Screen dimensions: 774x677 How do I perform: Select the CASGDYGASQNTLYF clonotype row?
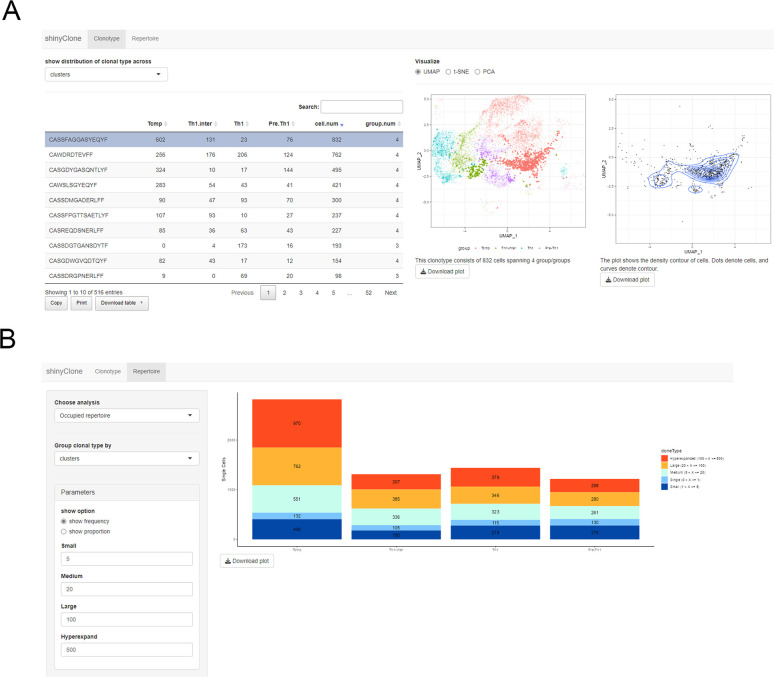224,170
